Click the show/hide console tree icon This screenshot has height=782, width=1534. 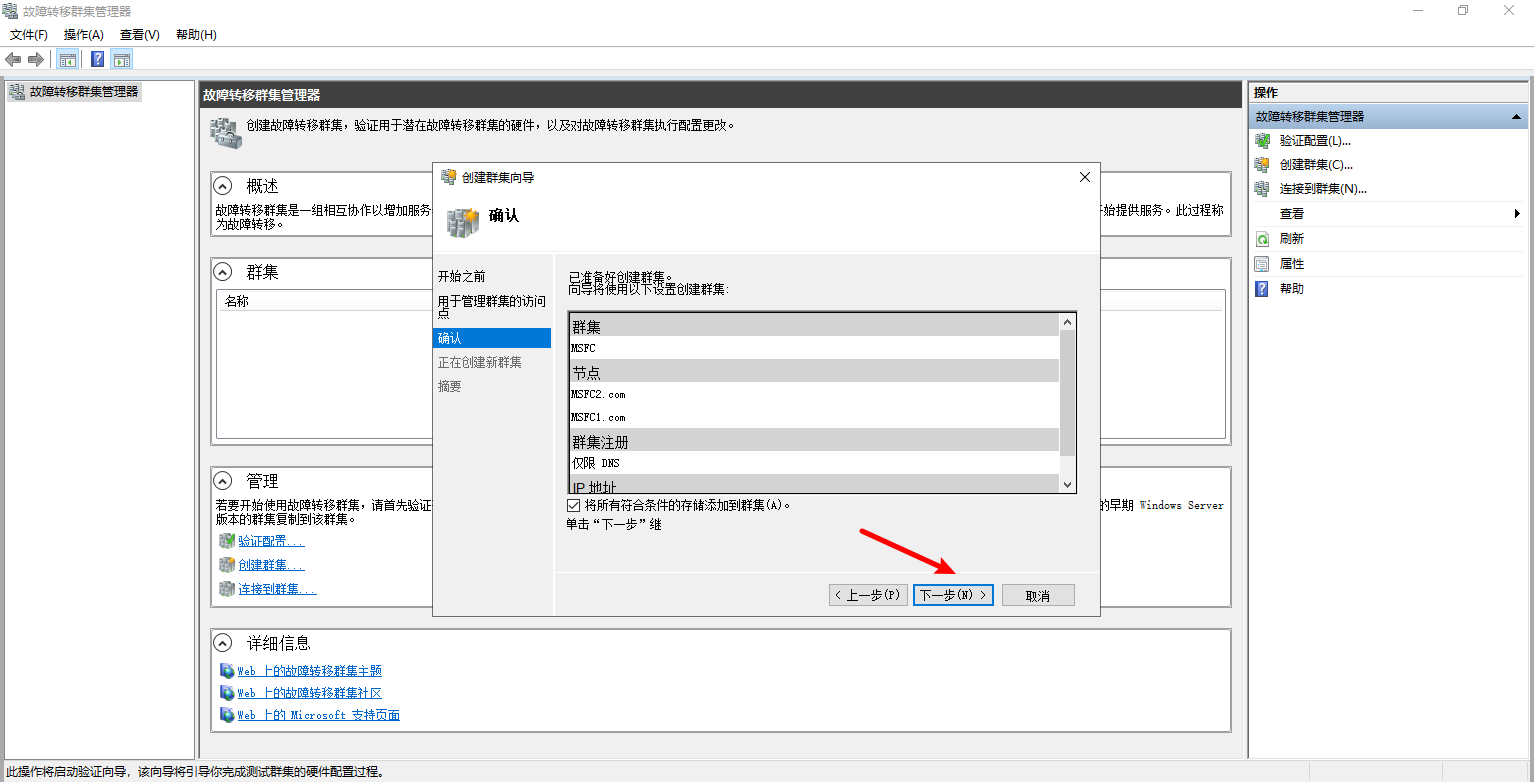[x=68, y=59]
